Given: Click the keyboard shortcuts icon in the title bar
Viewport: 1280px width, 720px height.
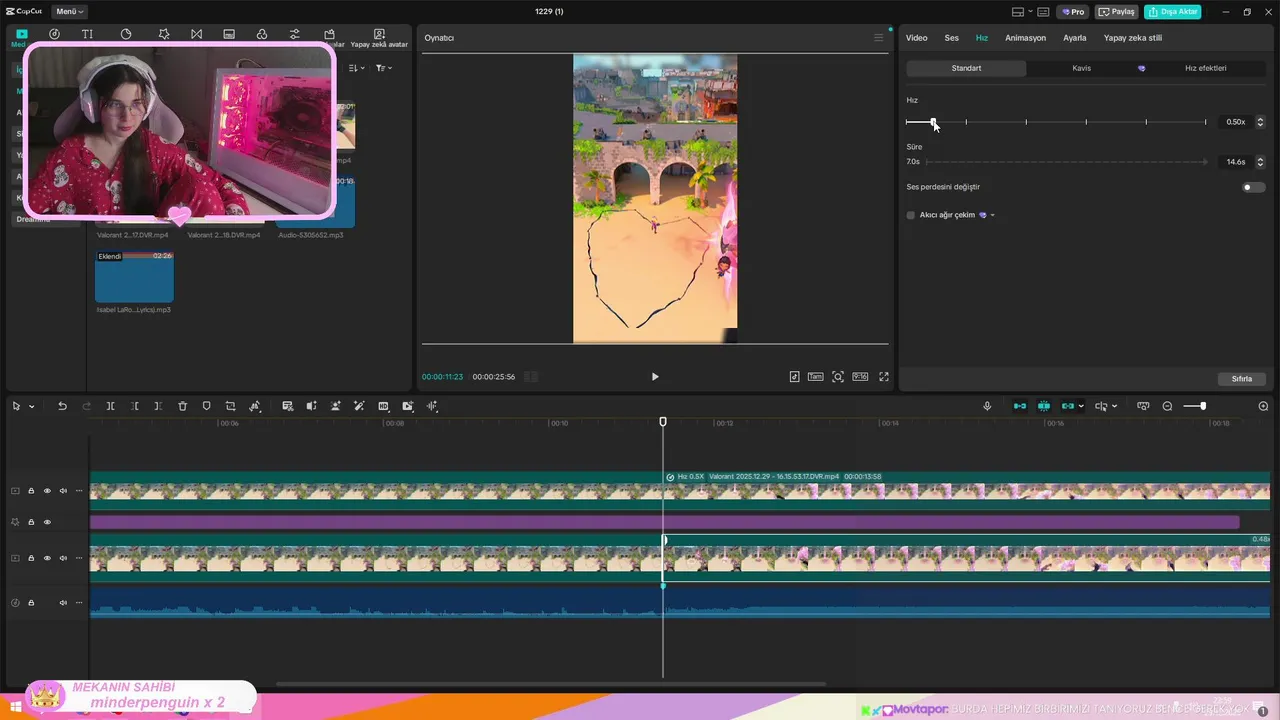Looking at the screenshot, I should [x=1043, y=12].
